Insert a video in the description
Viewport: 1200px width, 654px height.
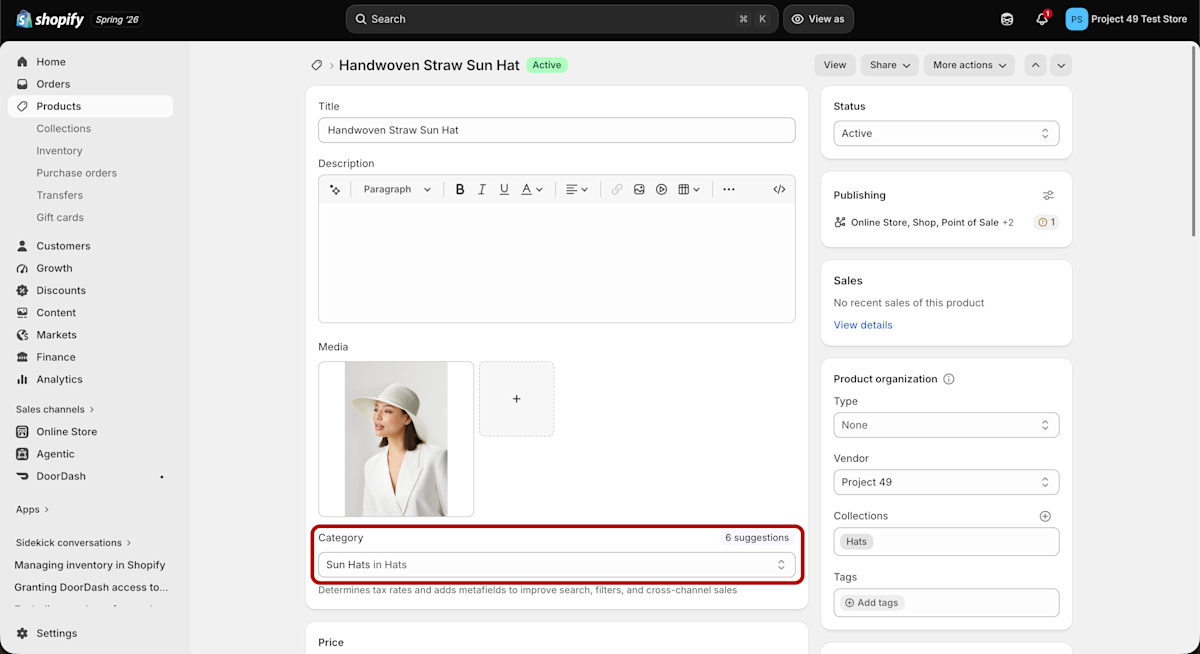point(661,189)
